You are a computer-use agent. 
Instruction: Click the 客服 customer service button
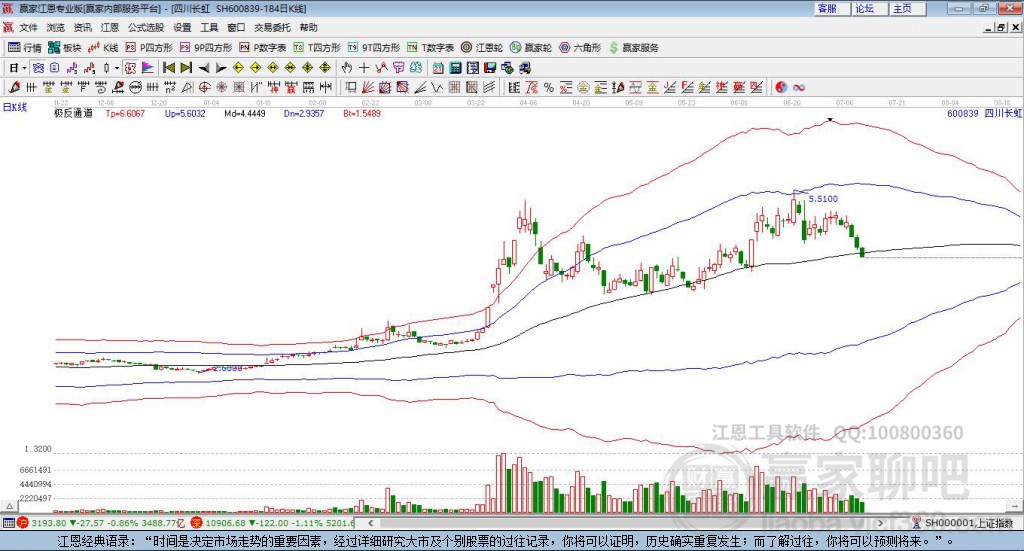click(x=831, y=8)
